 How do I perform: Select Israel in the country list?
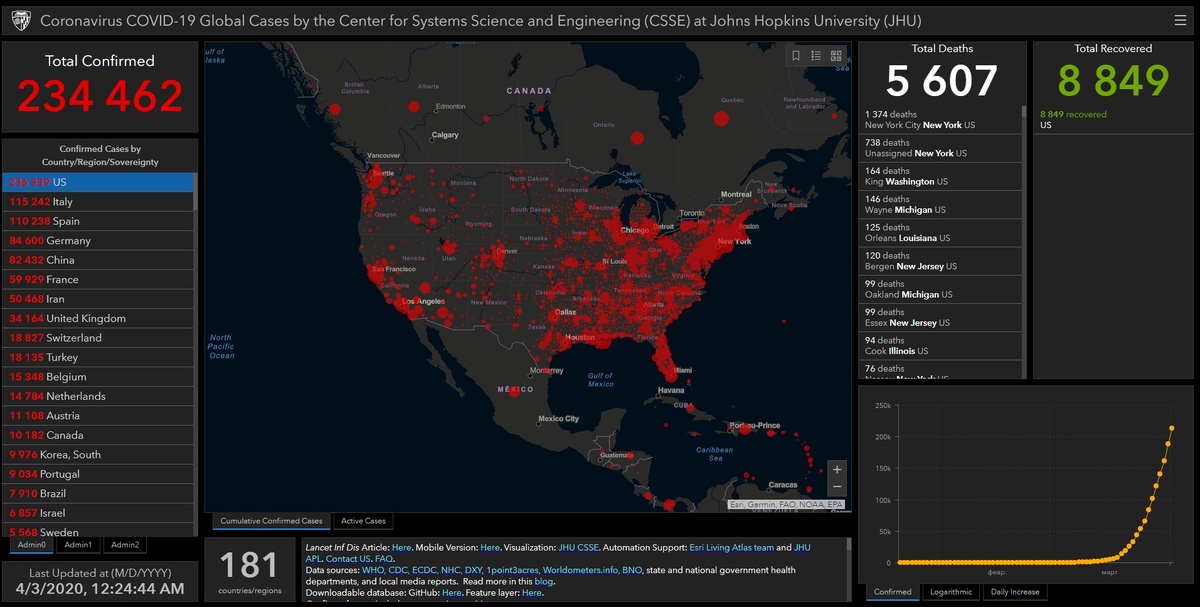pyautogui.click(x=98, y=514)
